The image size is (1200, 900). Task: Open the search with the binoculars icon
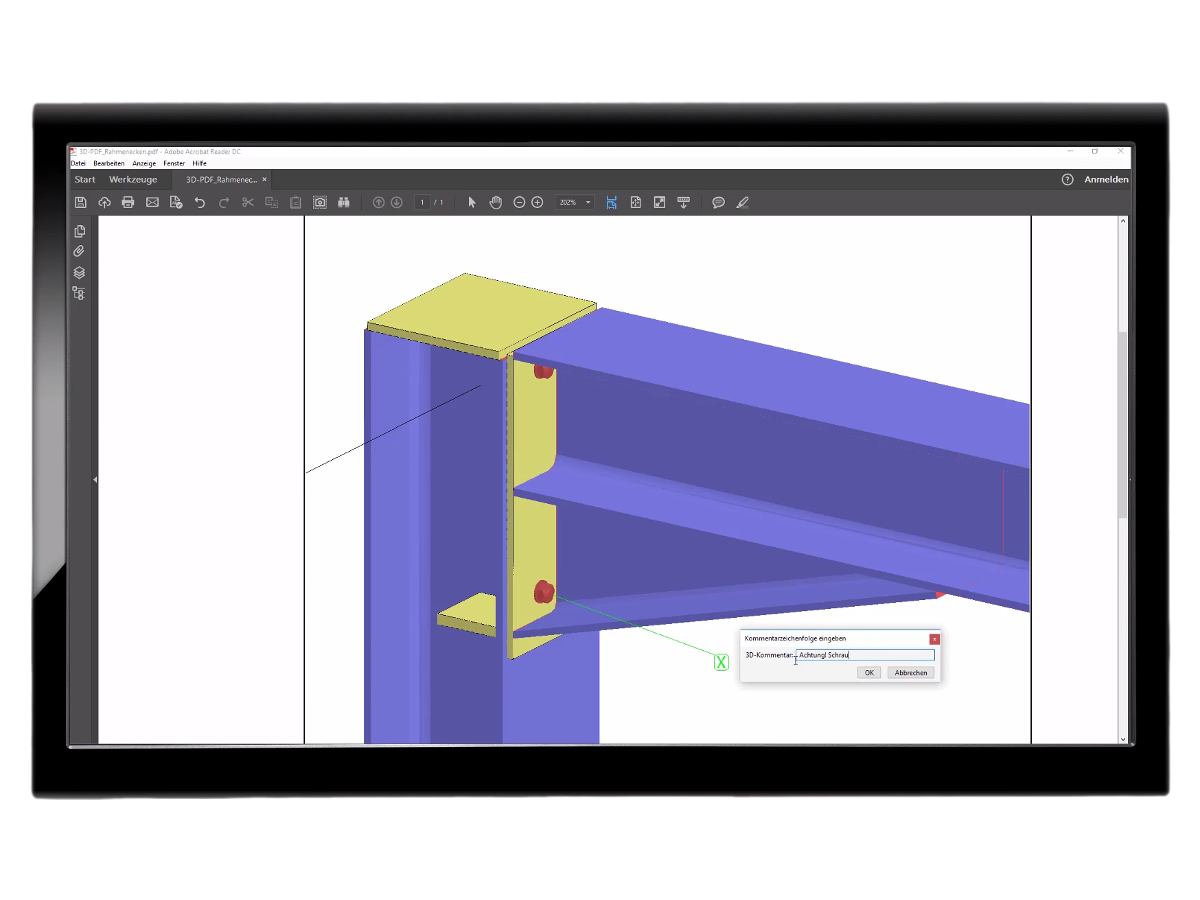pyautogui.click(x=343, y=202)
